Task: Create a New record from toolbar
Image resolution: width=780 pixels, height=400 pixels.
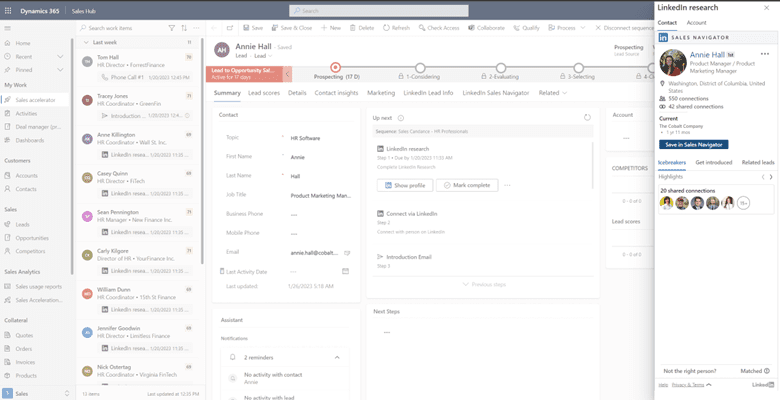Action: tap(331, 28)
